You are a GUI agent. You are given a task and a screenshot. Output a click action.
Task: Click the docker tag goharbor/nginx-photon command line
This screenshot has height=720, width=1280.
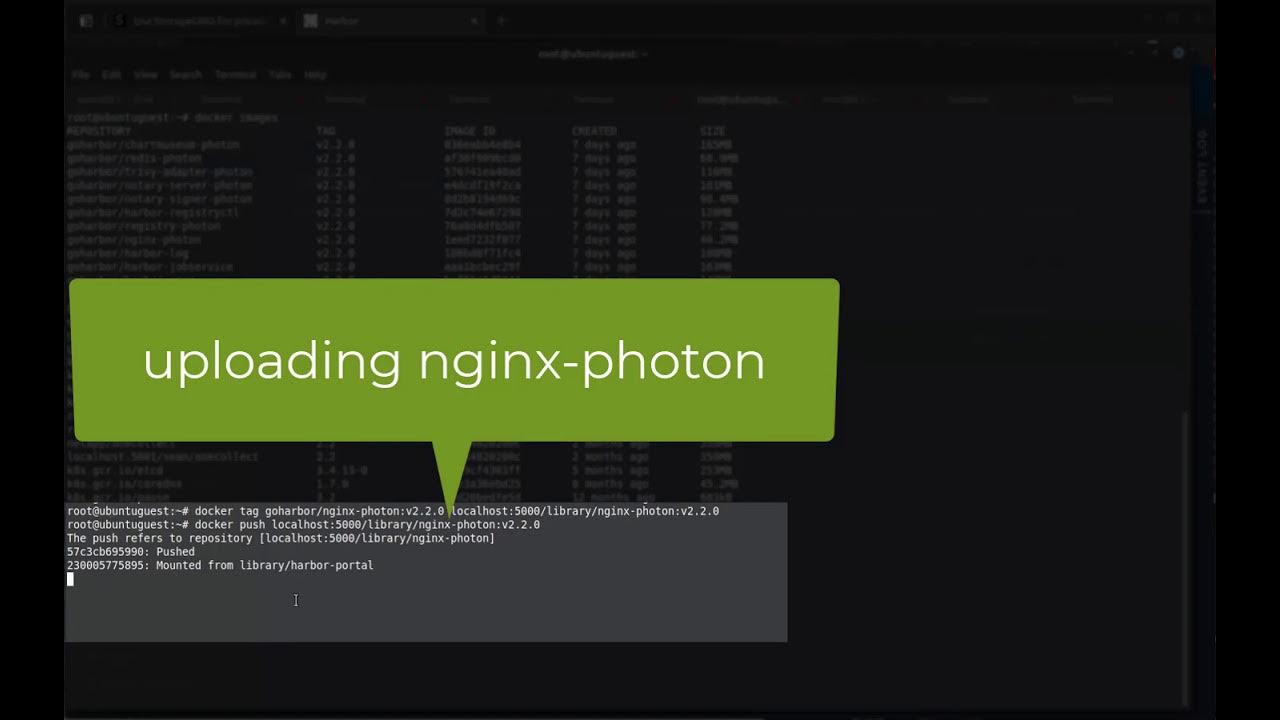[x=393, y=511]
